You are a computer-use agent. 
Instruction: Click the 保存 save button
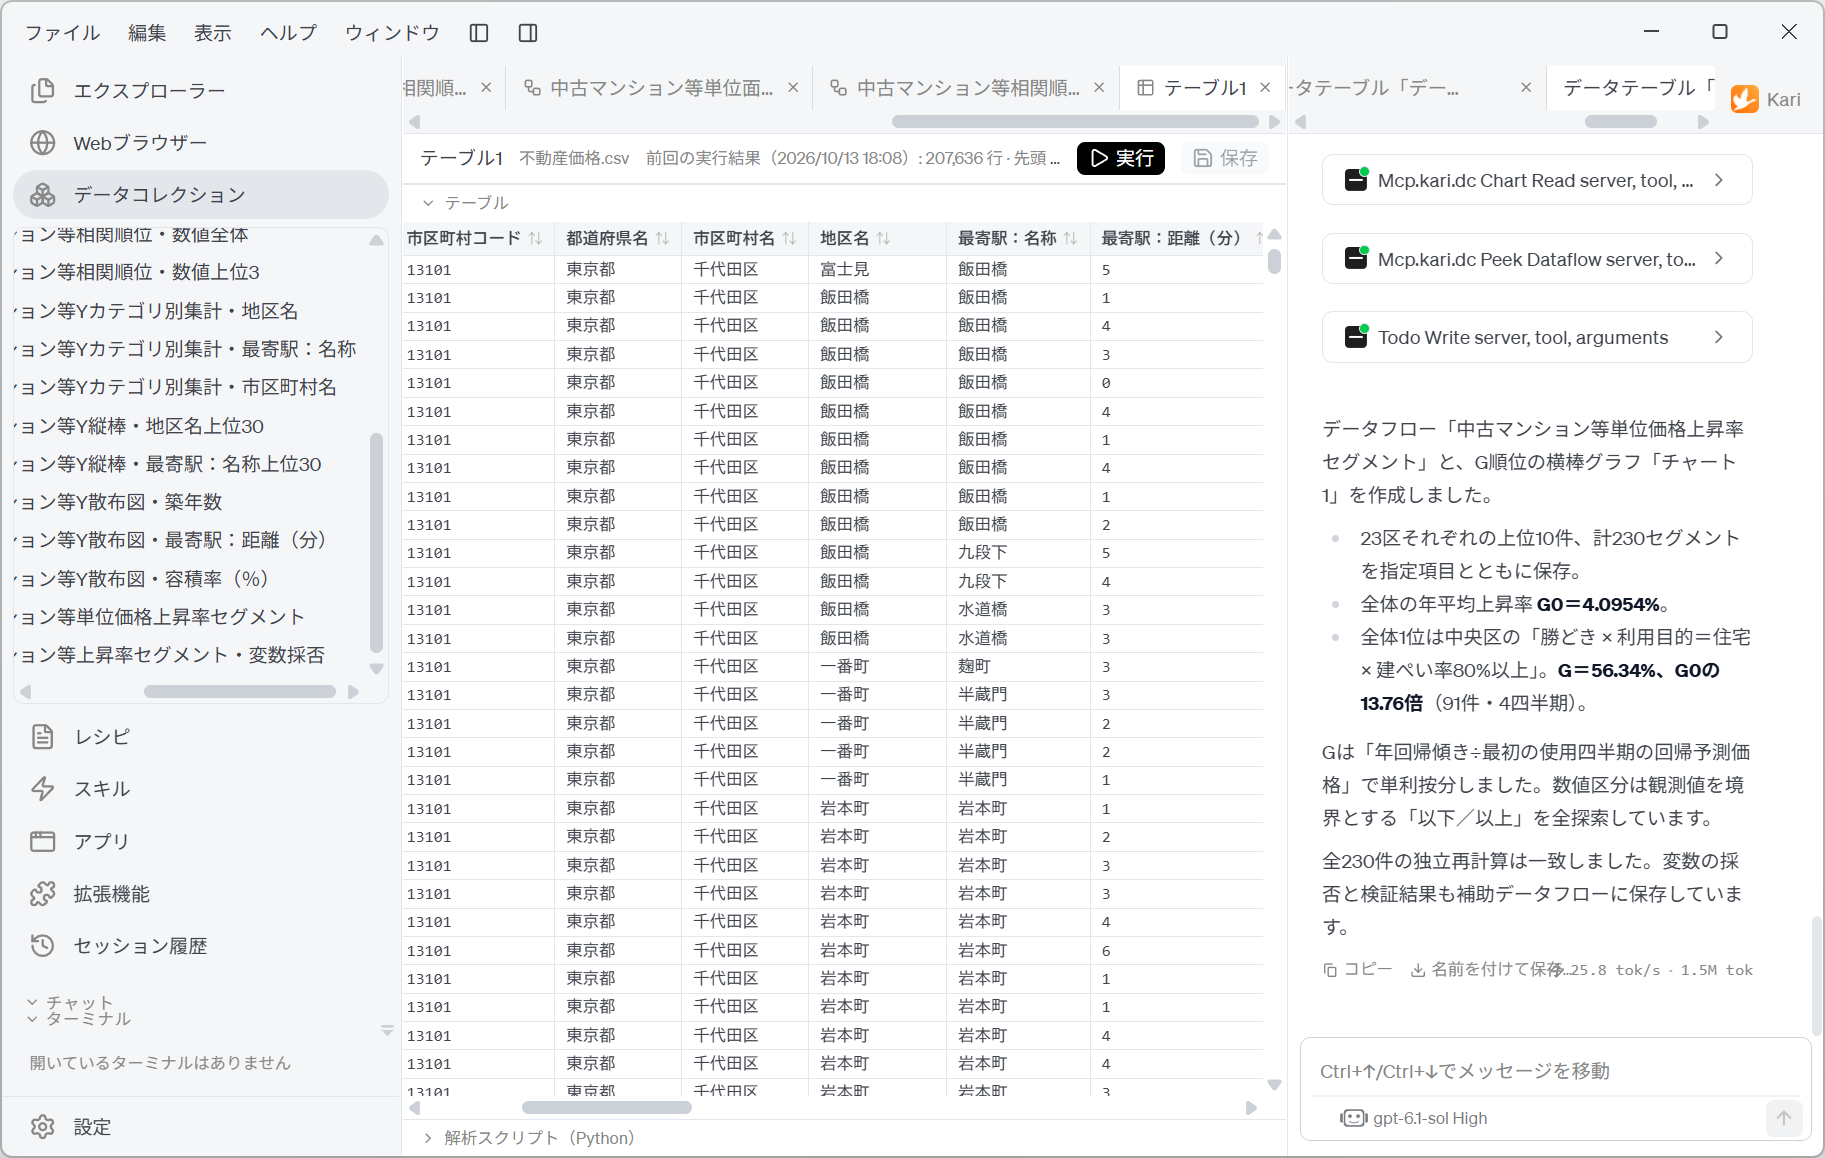pyautogui.click(x=1225, y=158)
